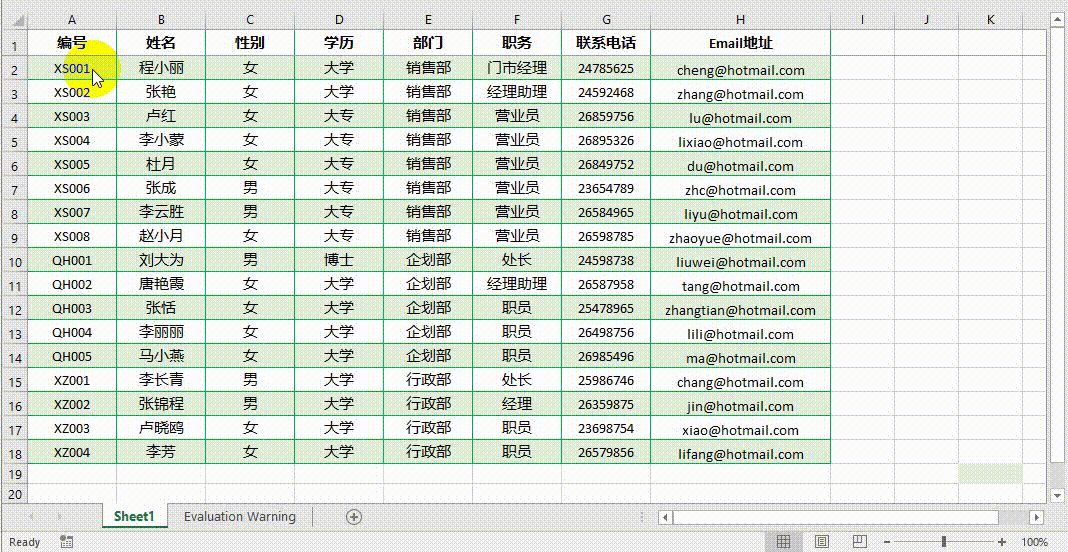Add a new sheet with plus button
The height and width of the screenshot is (552, 1068).
[354, 517]
